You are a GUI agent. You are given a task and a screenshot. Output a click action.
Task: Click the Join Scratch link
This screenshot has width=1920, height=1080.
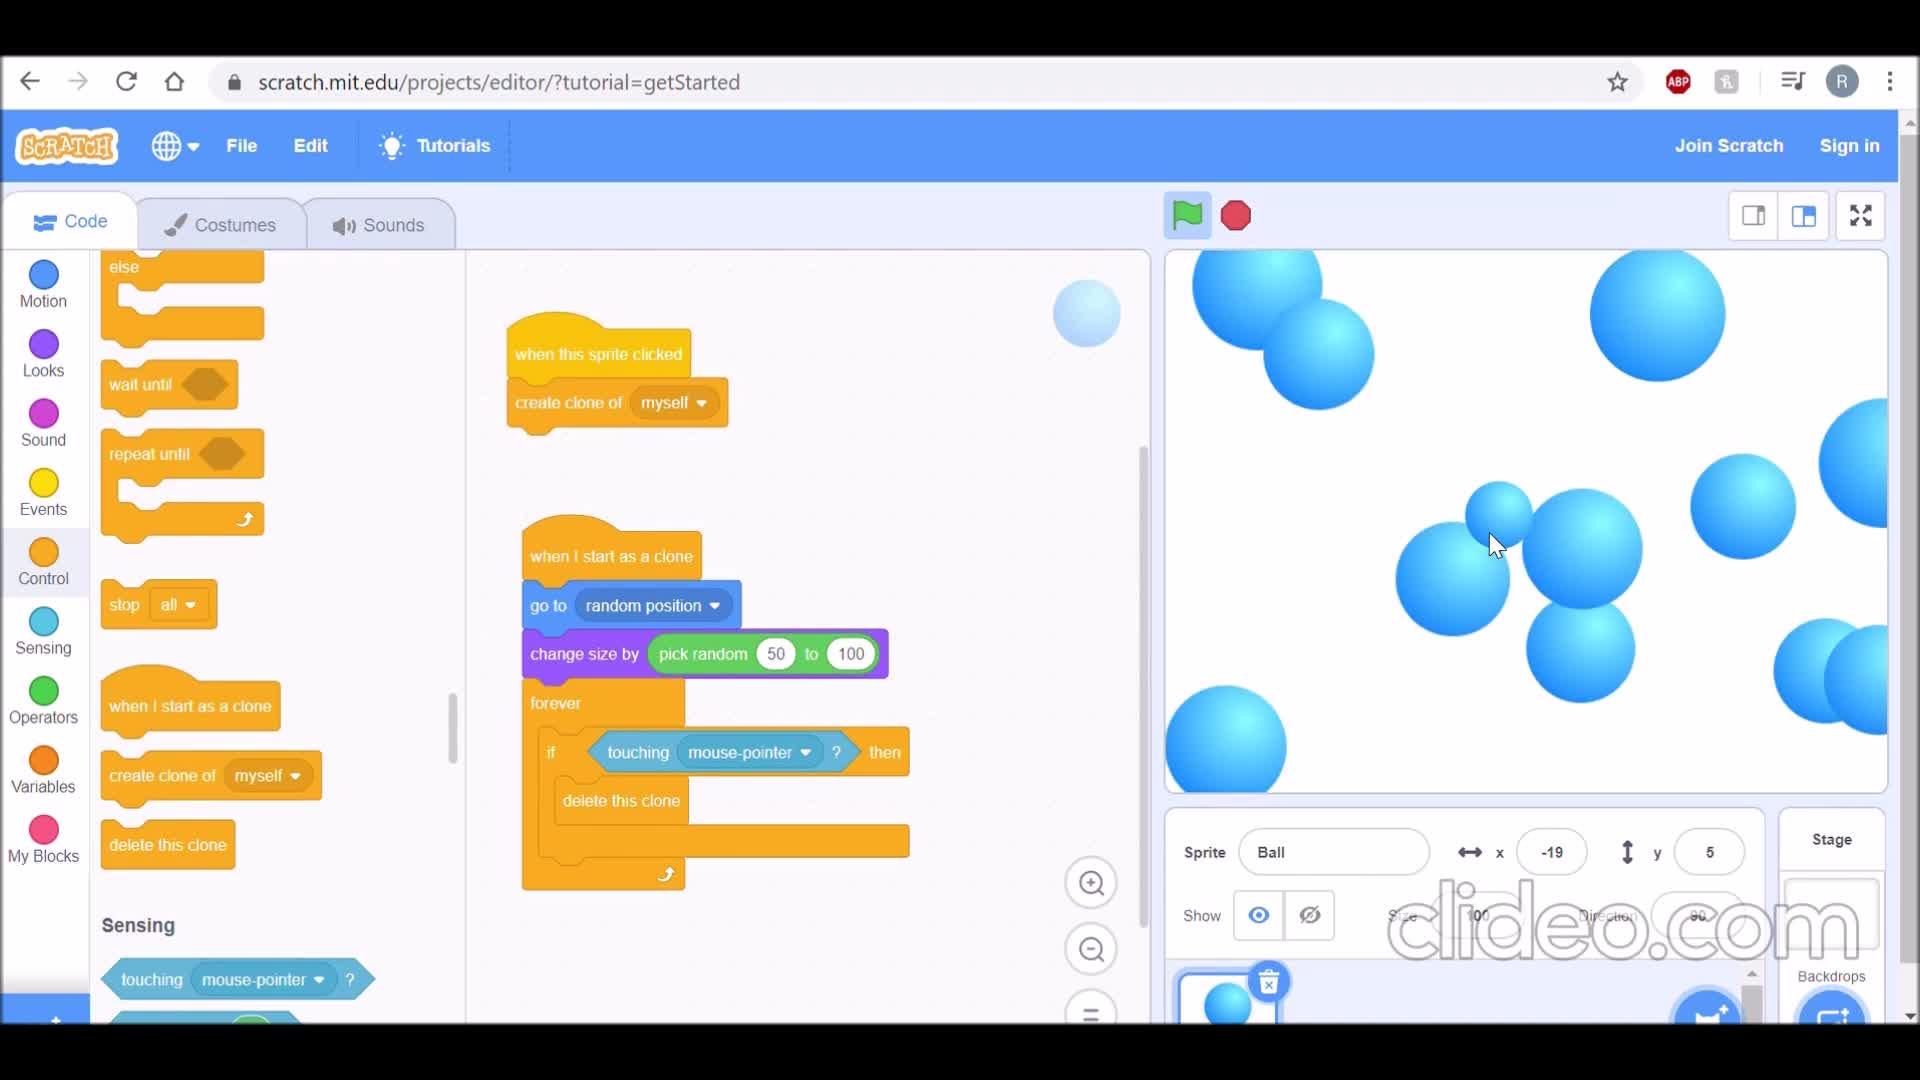coord(1728,146)
